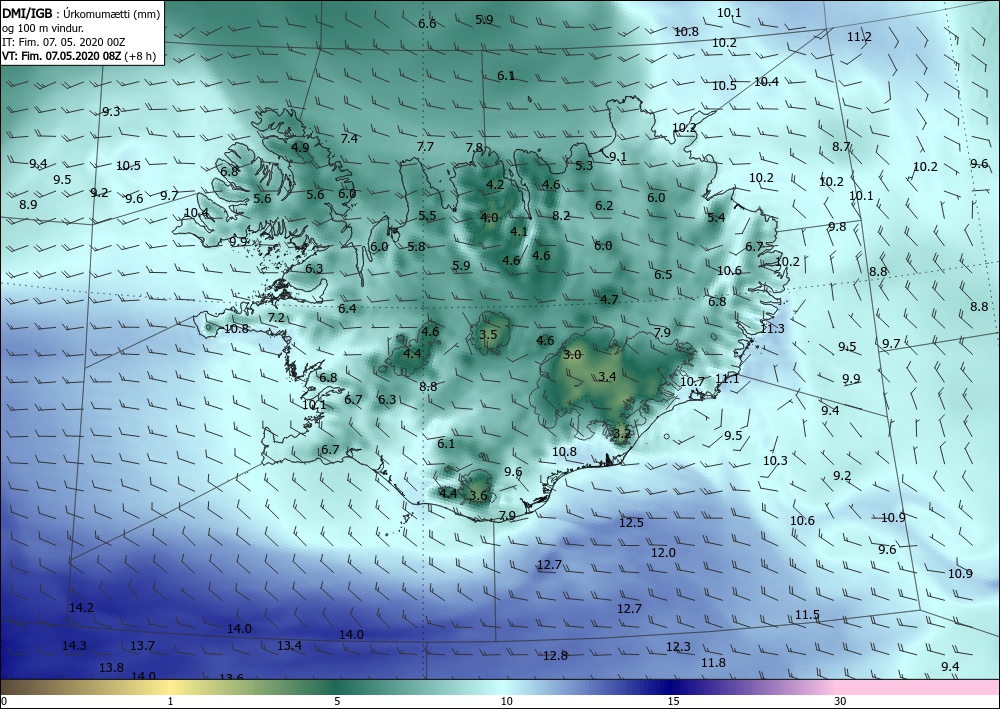Image resolution: width=1000 pixels, height=709 pixels.
Task: Select the 9.3 value in the northwest
Action: pos(111,112)
